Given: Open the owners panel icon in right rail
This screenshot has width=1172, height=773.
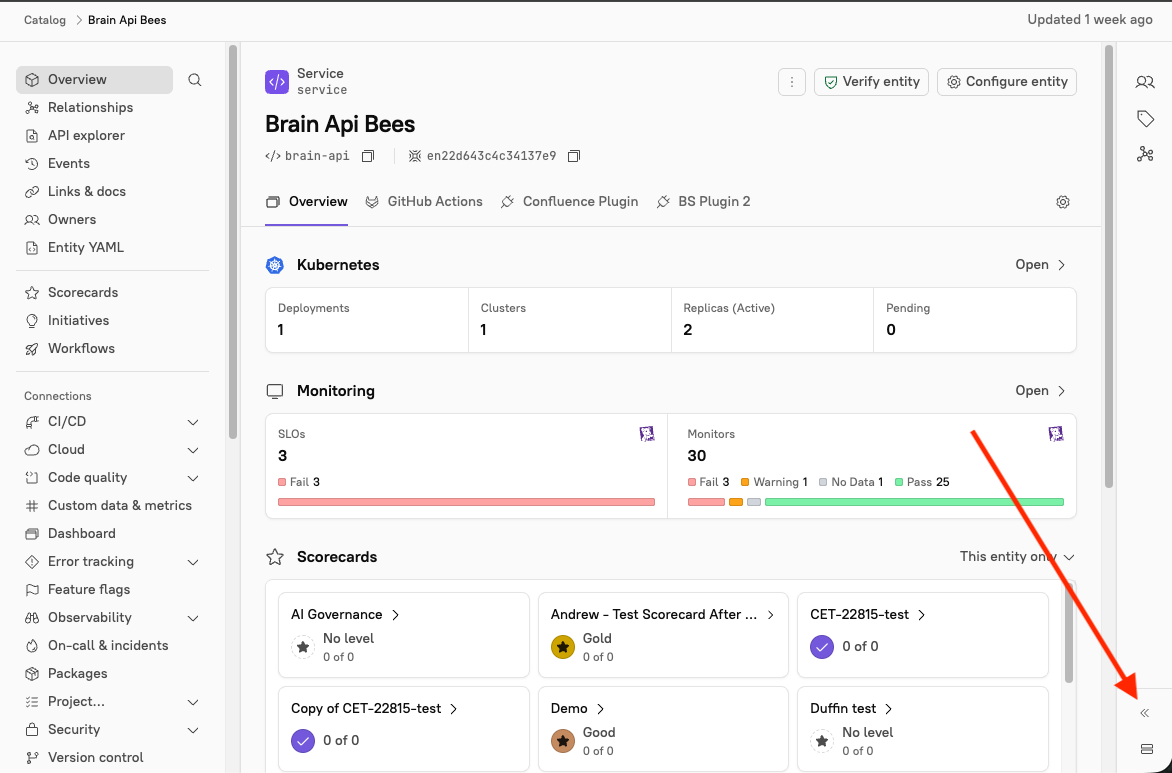Looking at the screenshot, I should click(x=1144, y=82).
